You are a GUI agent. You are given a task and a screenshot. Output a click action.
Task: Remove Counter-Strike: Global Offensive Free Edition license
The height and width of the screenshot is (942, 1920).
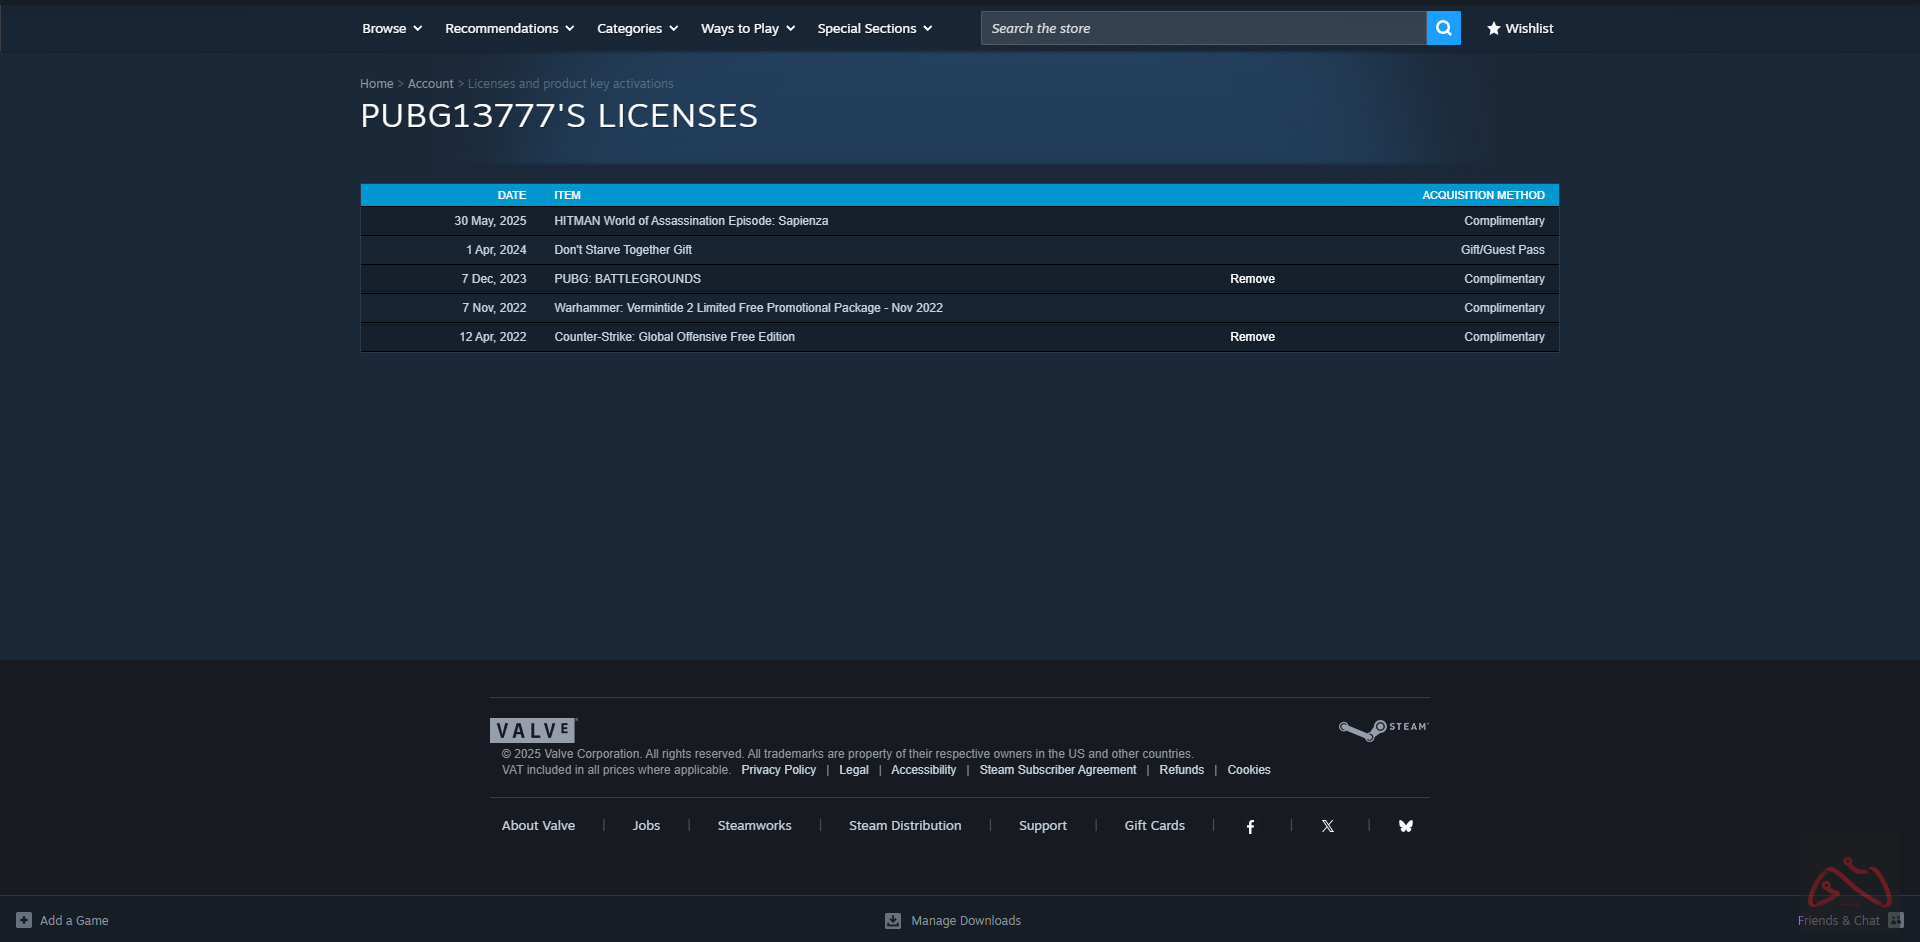tap(1252, 337)
